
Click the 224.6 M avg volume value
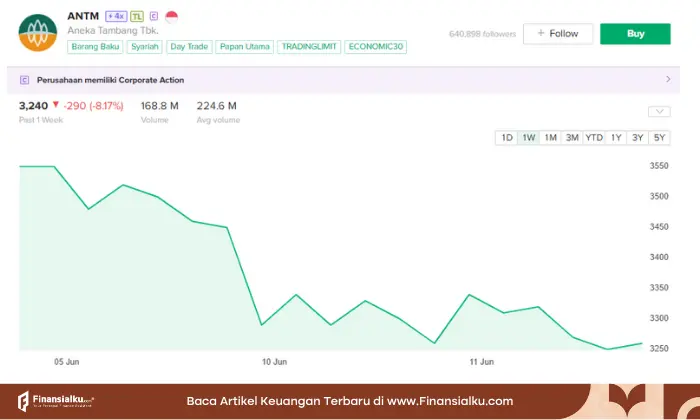pyautogui.click(x=217, y=106)
